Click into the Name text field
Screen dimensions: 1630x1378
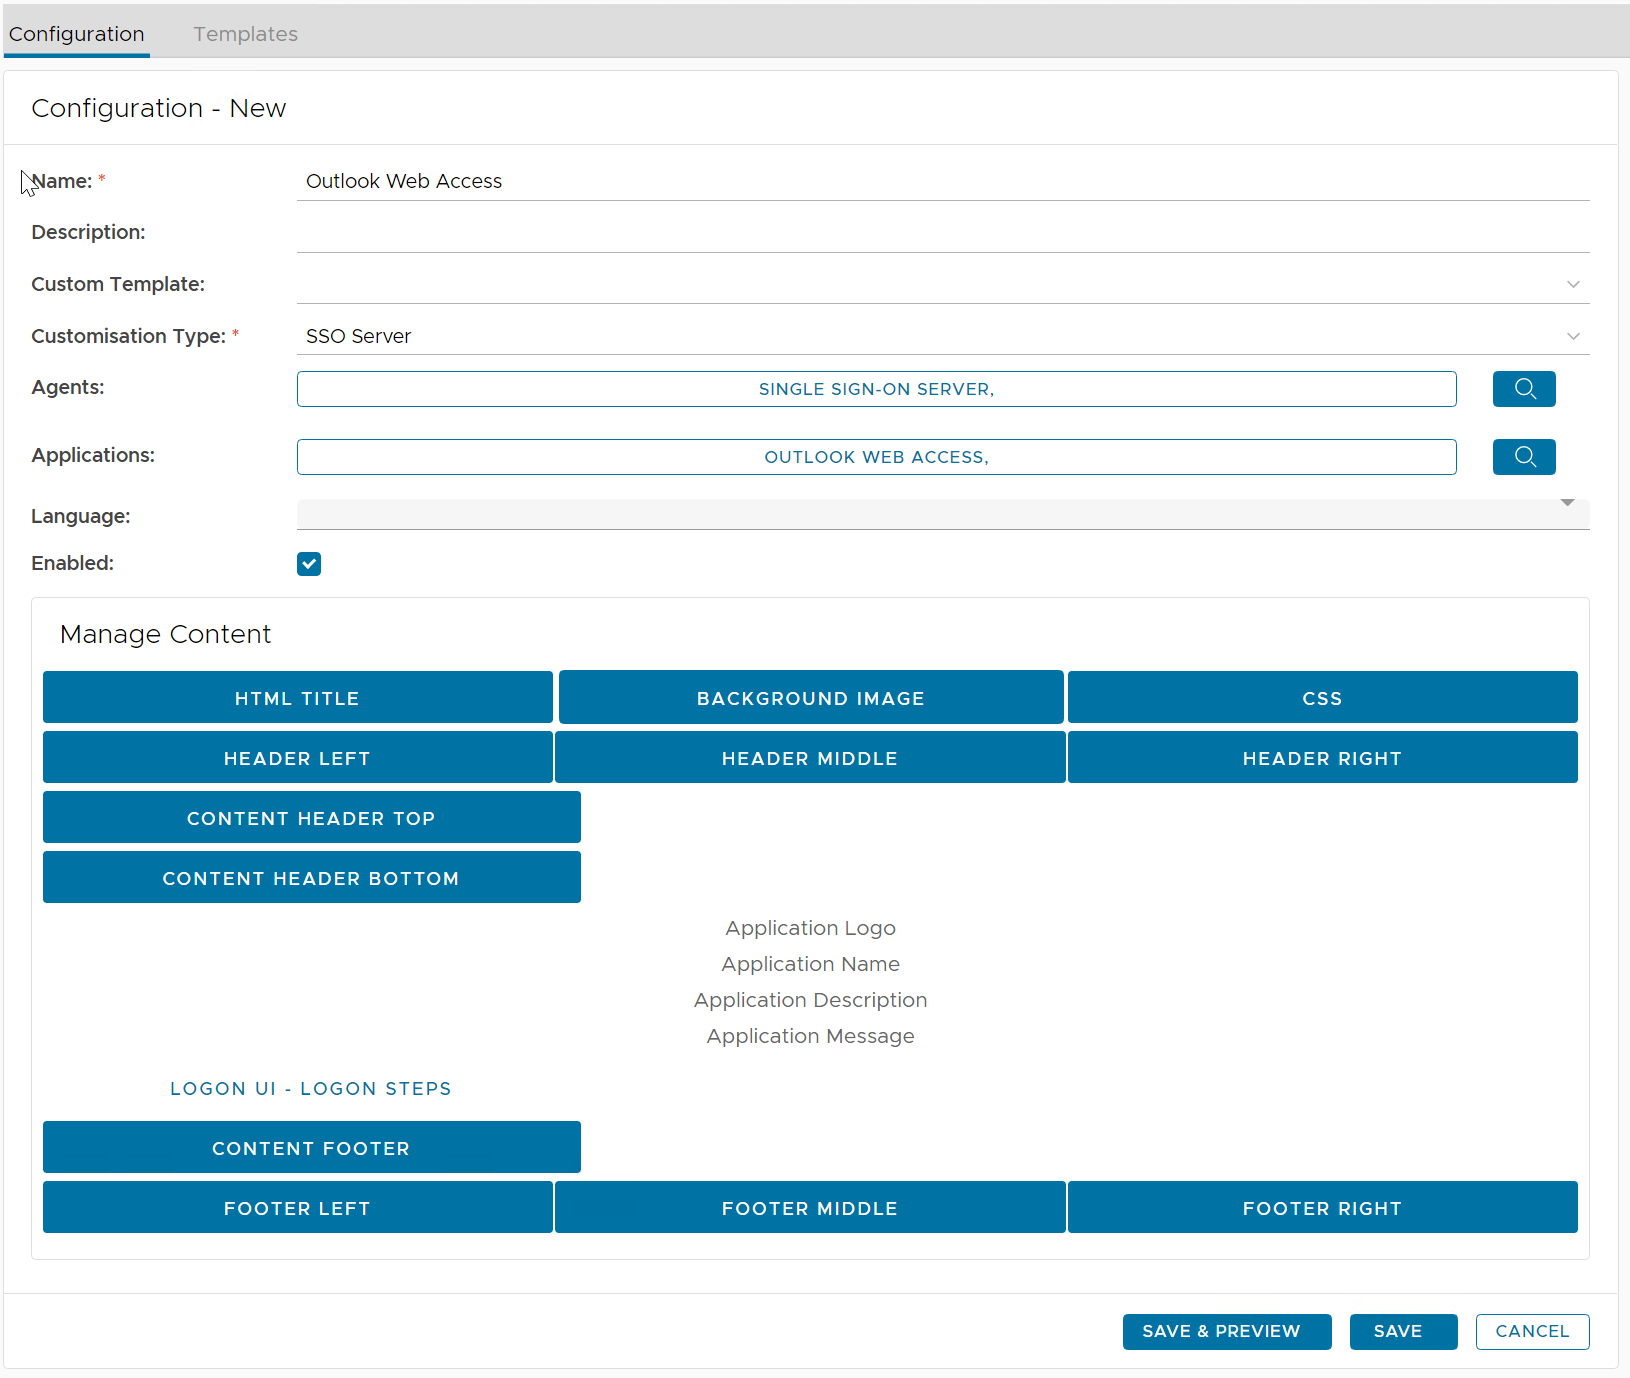point(942,181)
